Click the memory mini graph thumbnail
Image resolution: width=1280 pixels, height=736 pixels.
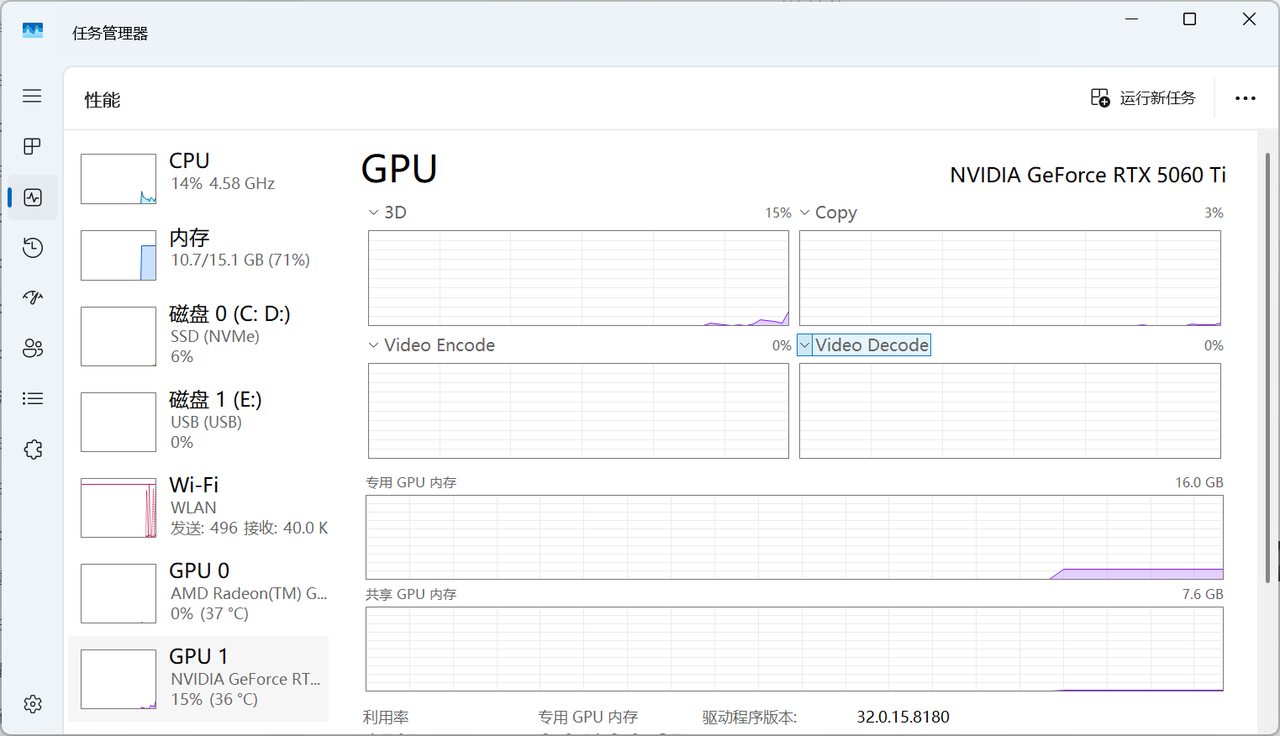(x=119, y=255)
